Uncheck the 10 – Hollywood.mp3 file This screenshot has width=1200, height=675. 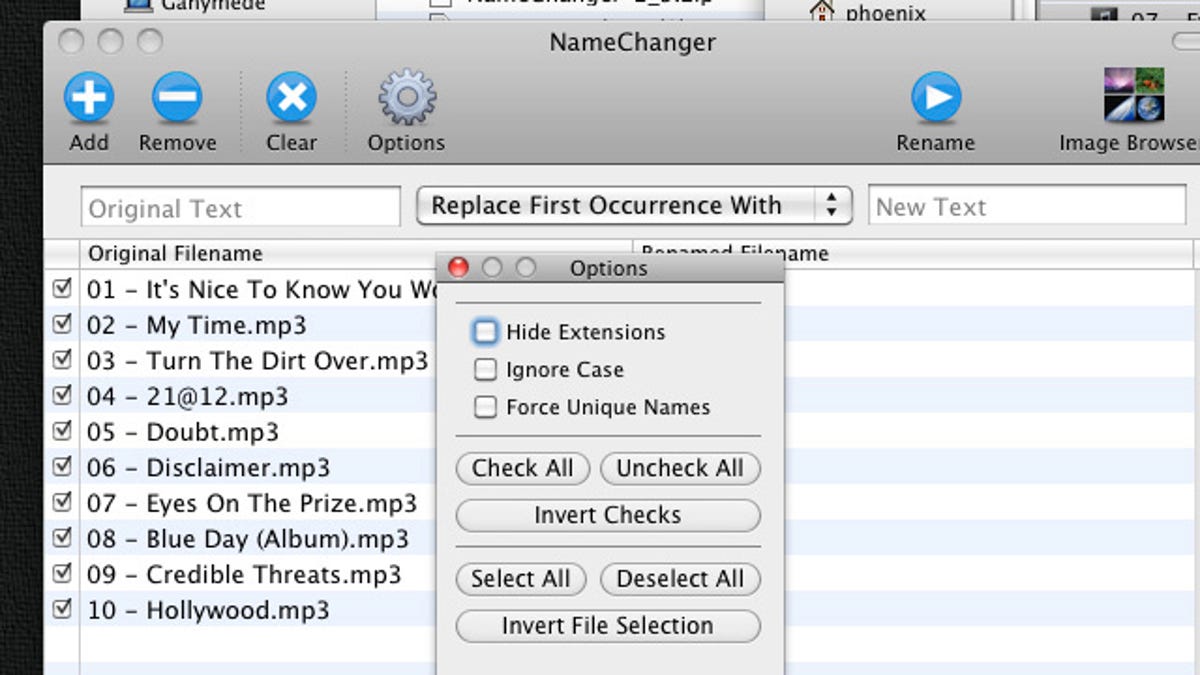point(63,608)
